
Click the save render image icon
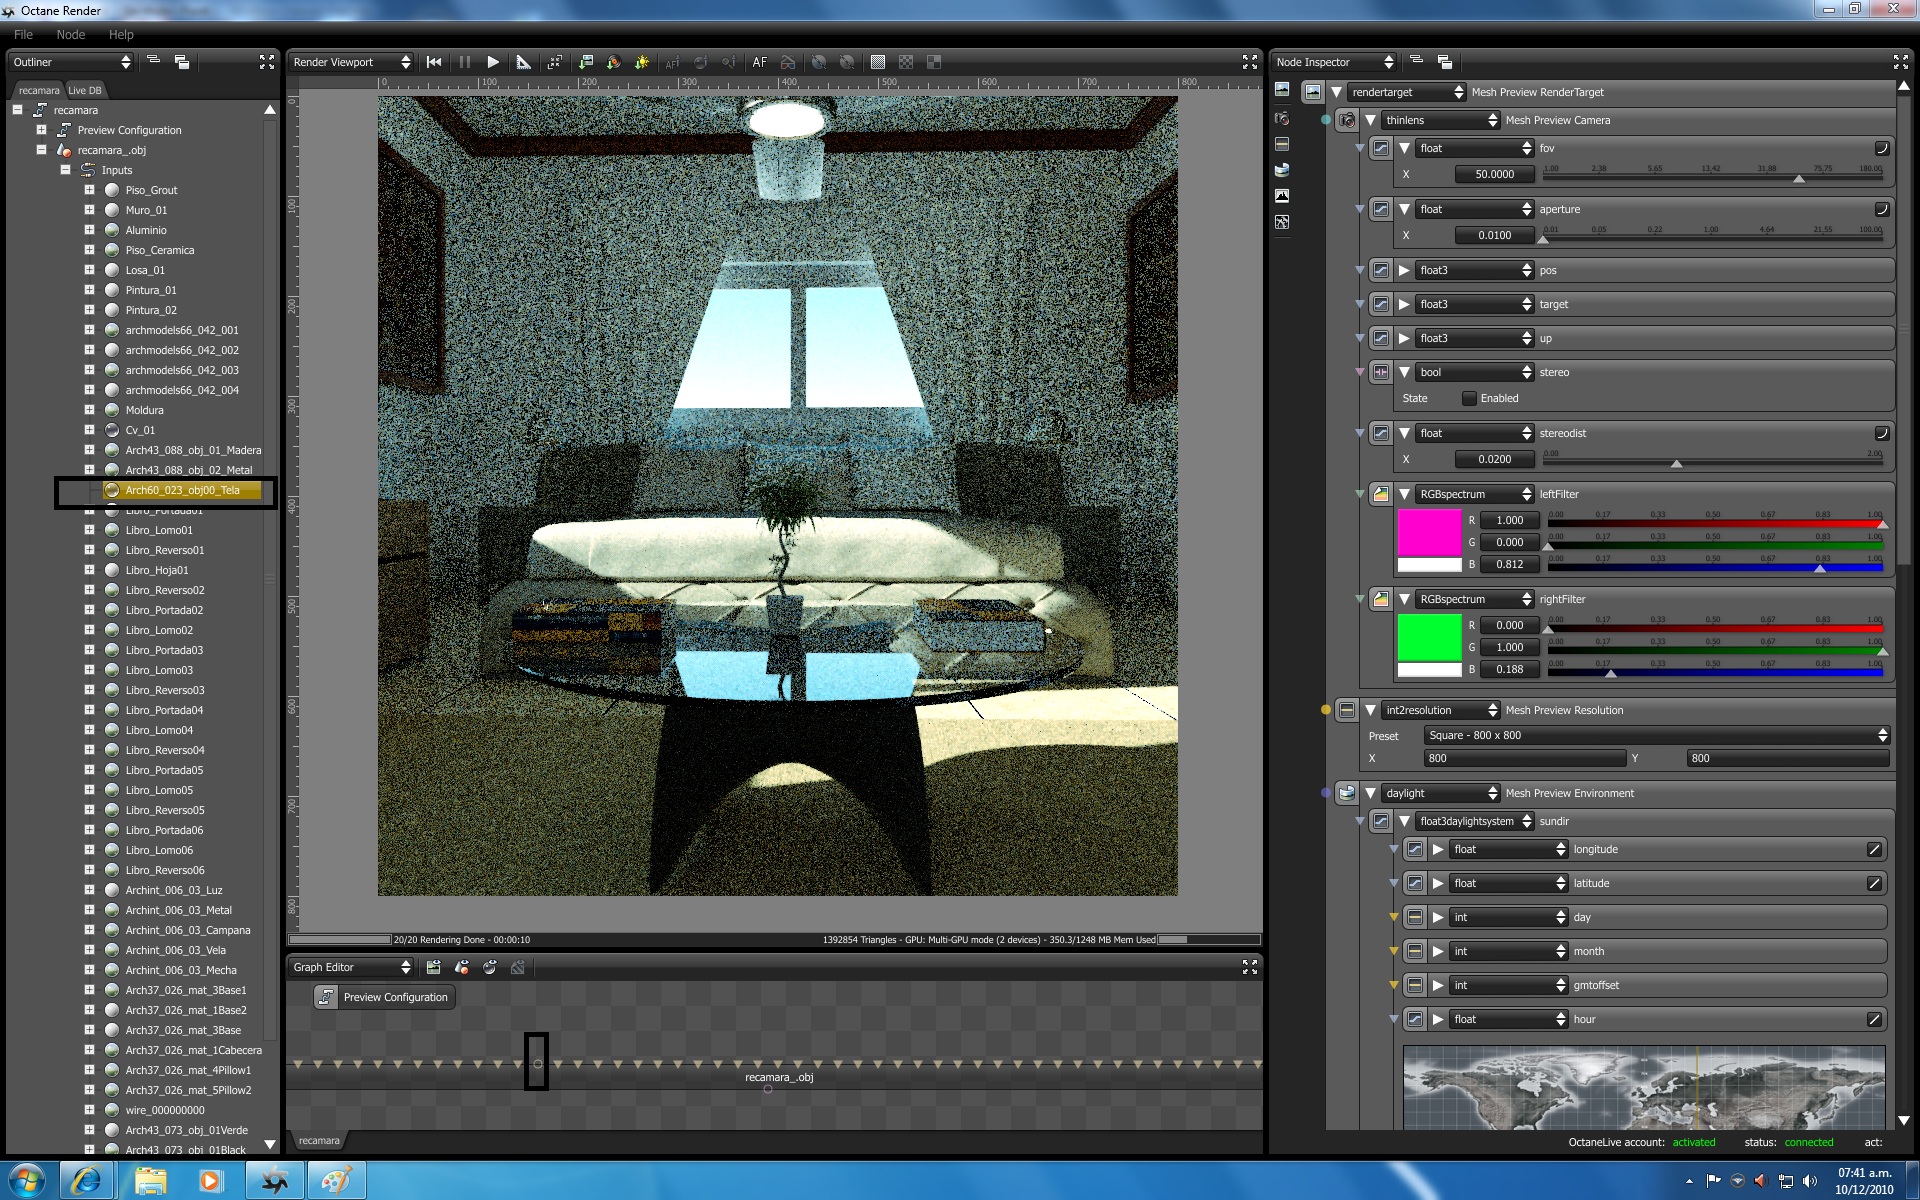tap(586, 62)
